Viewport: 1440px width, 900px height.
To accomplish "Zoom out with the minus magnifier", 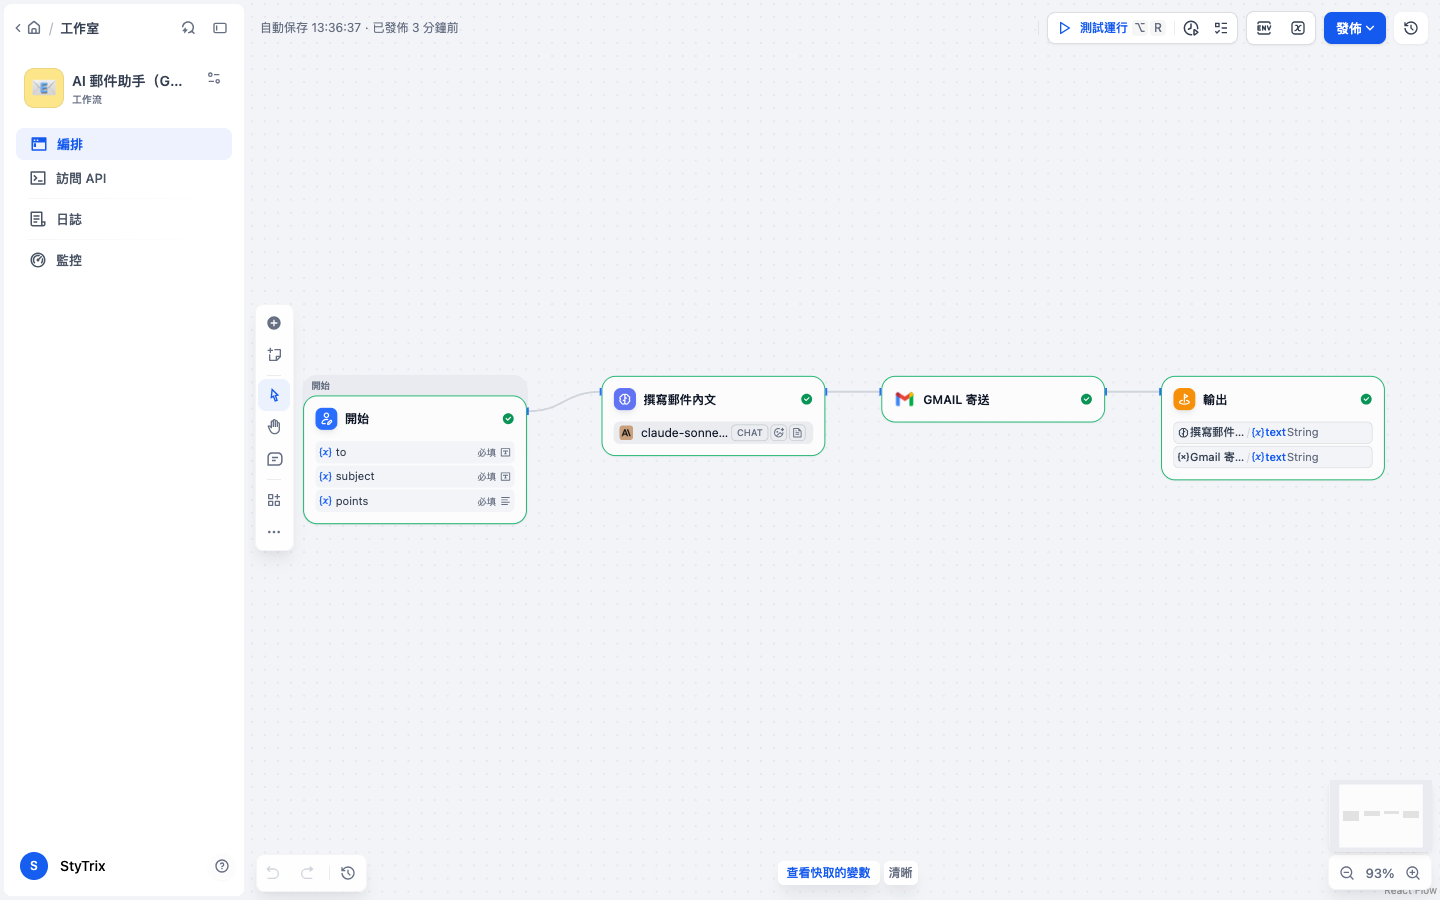I will click(x=1347, y=873).
